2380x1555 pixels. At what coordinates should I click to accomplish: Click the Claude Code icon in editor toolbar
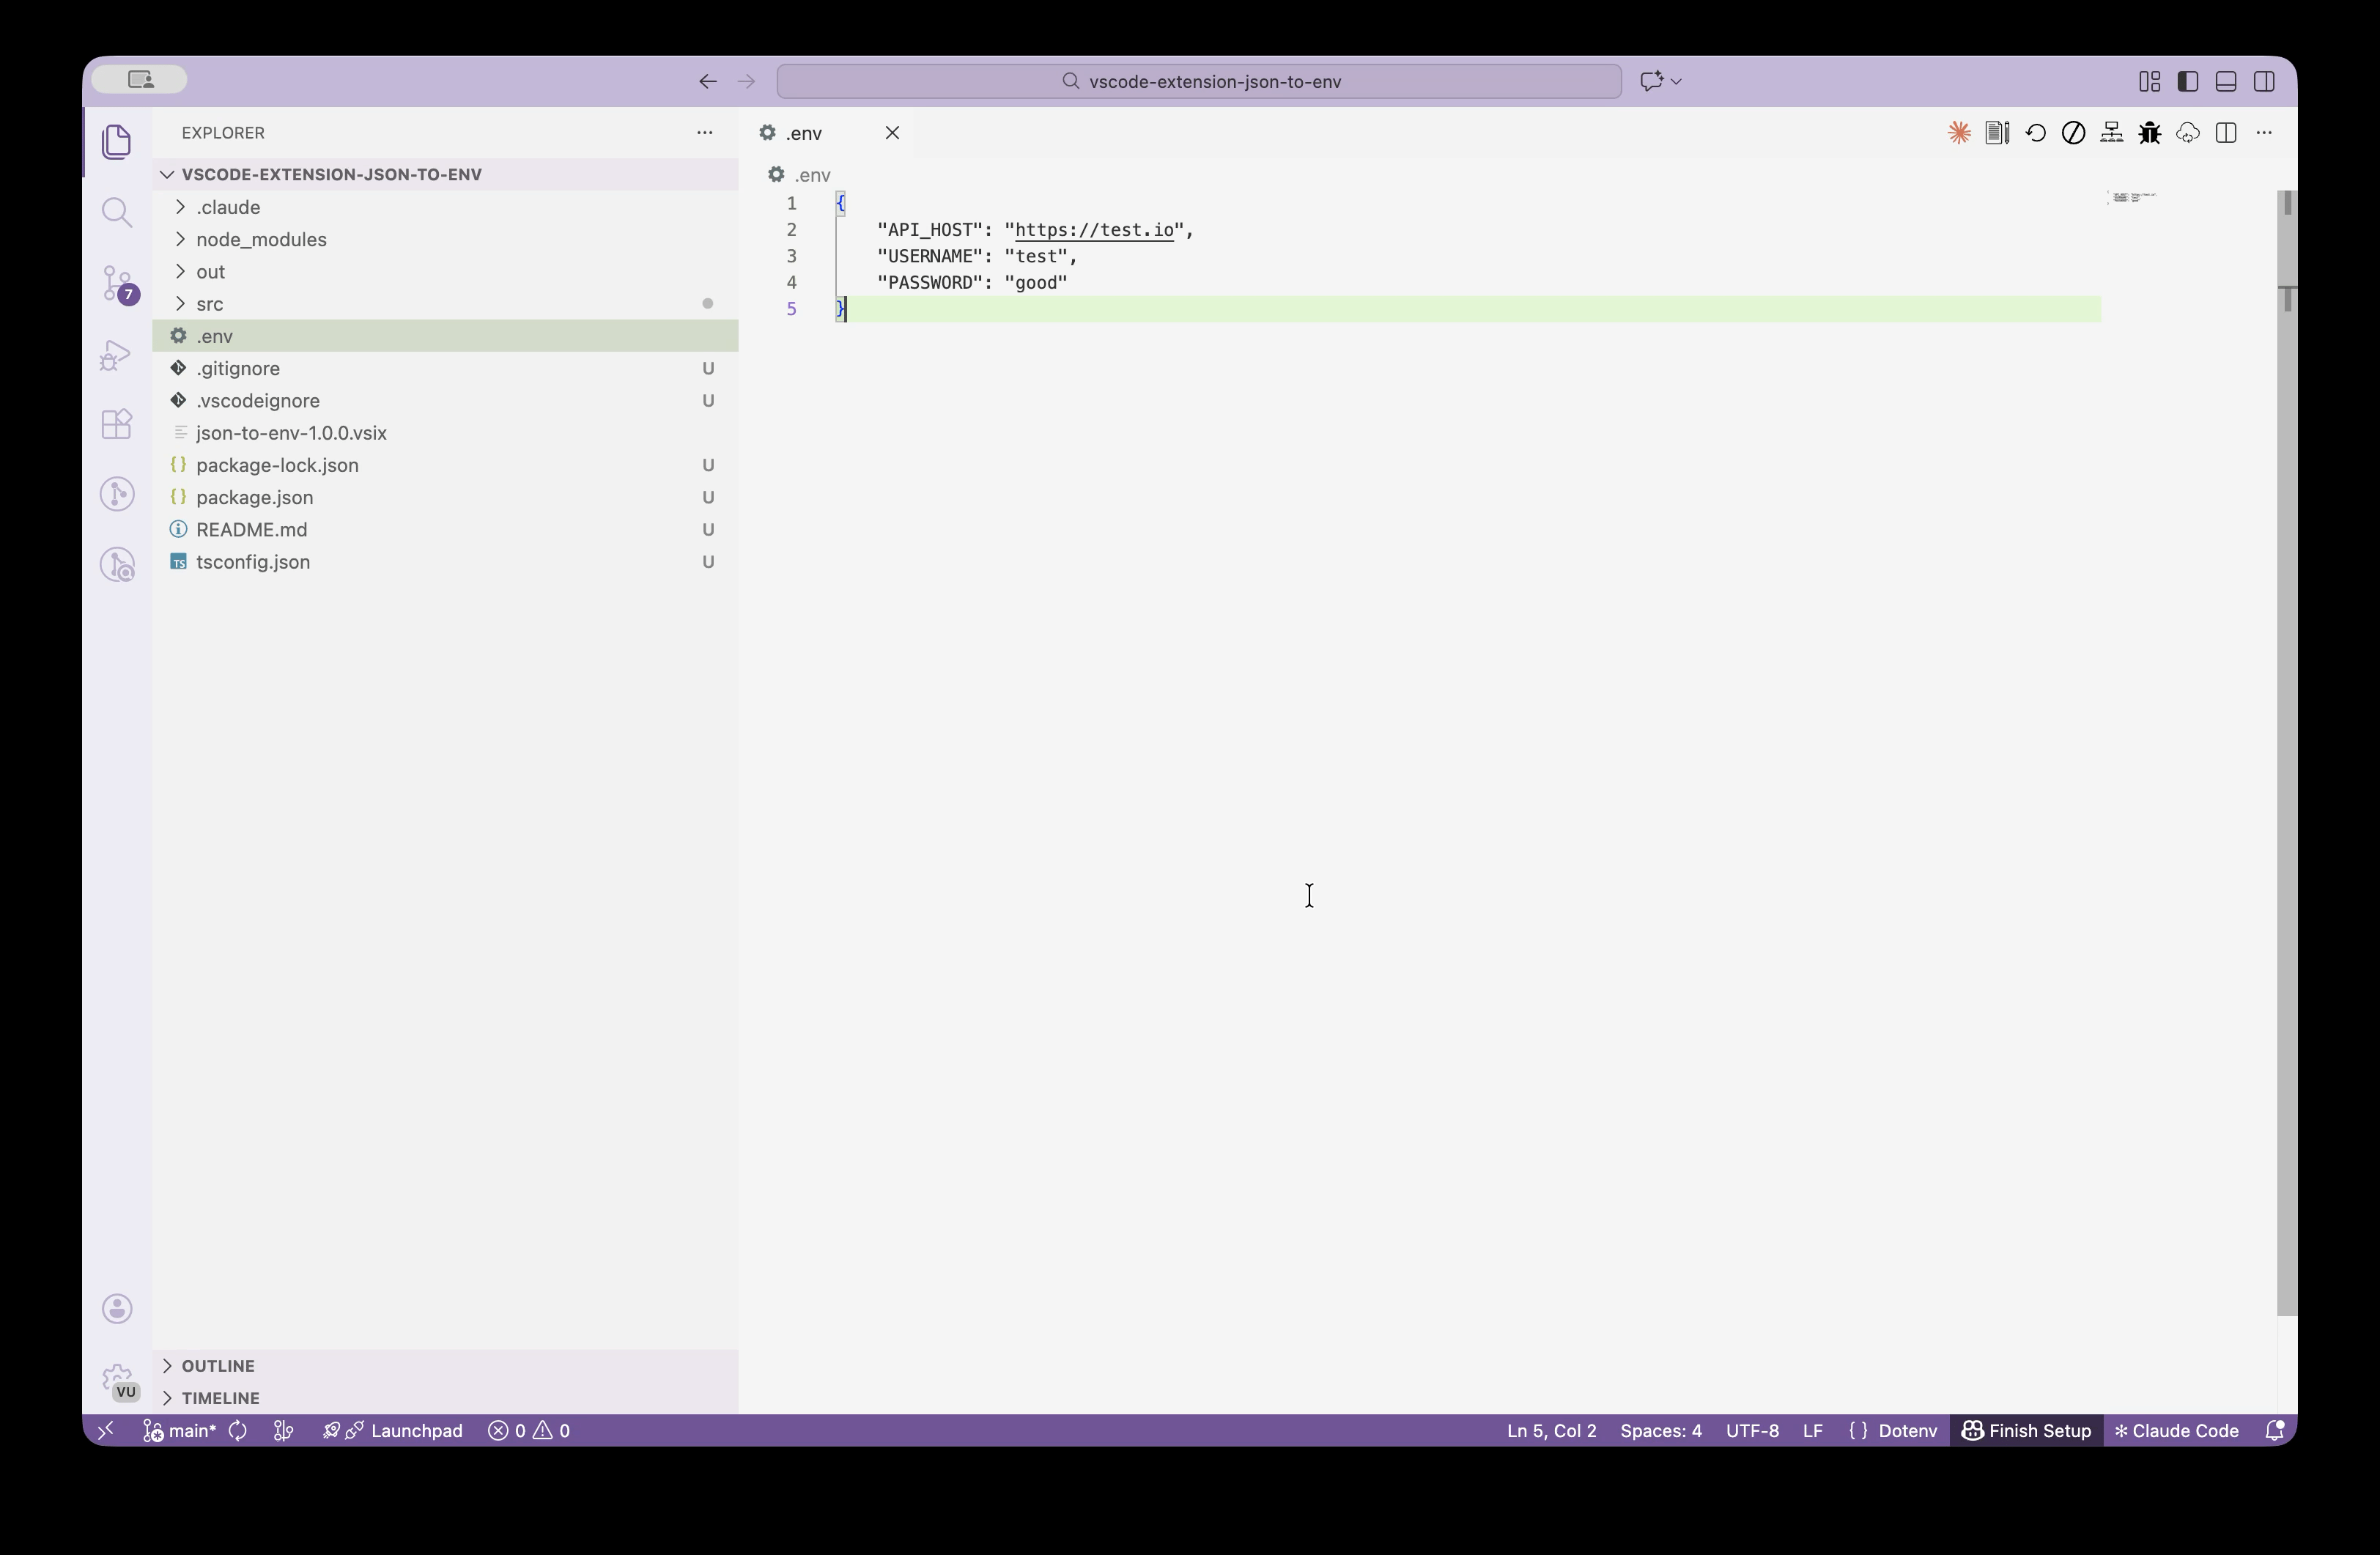coord(1958,133)
